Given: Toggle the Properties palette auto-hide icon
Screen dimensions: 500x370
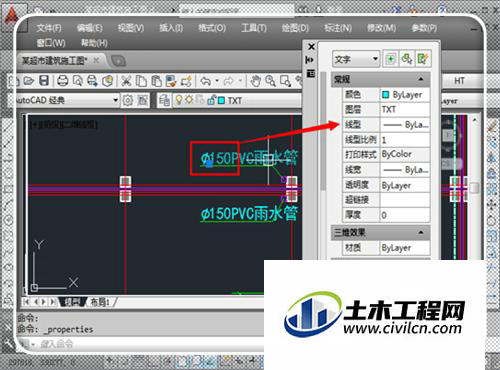Looking at the screenshot, I should (310, 60).
